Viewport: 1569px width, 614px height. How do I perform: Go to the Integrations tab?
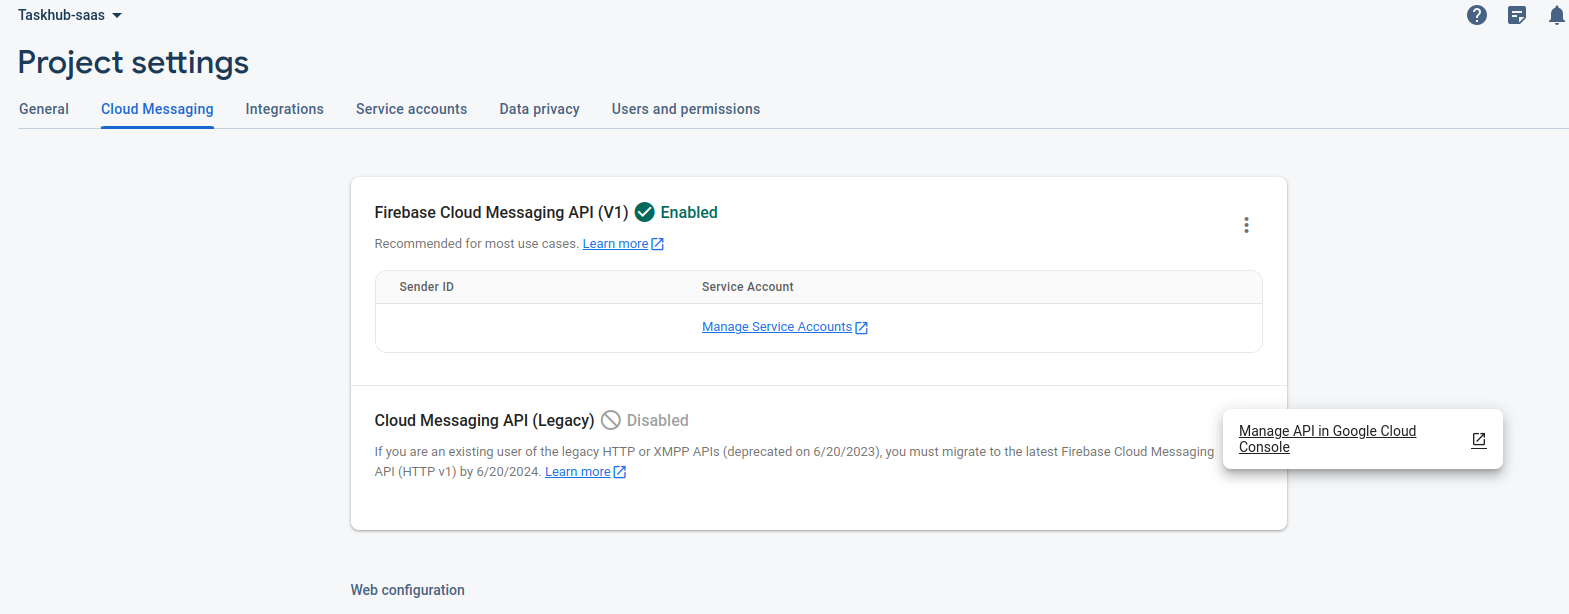point(284,109)
